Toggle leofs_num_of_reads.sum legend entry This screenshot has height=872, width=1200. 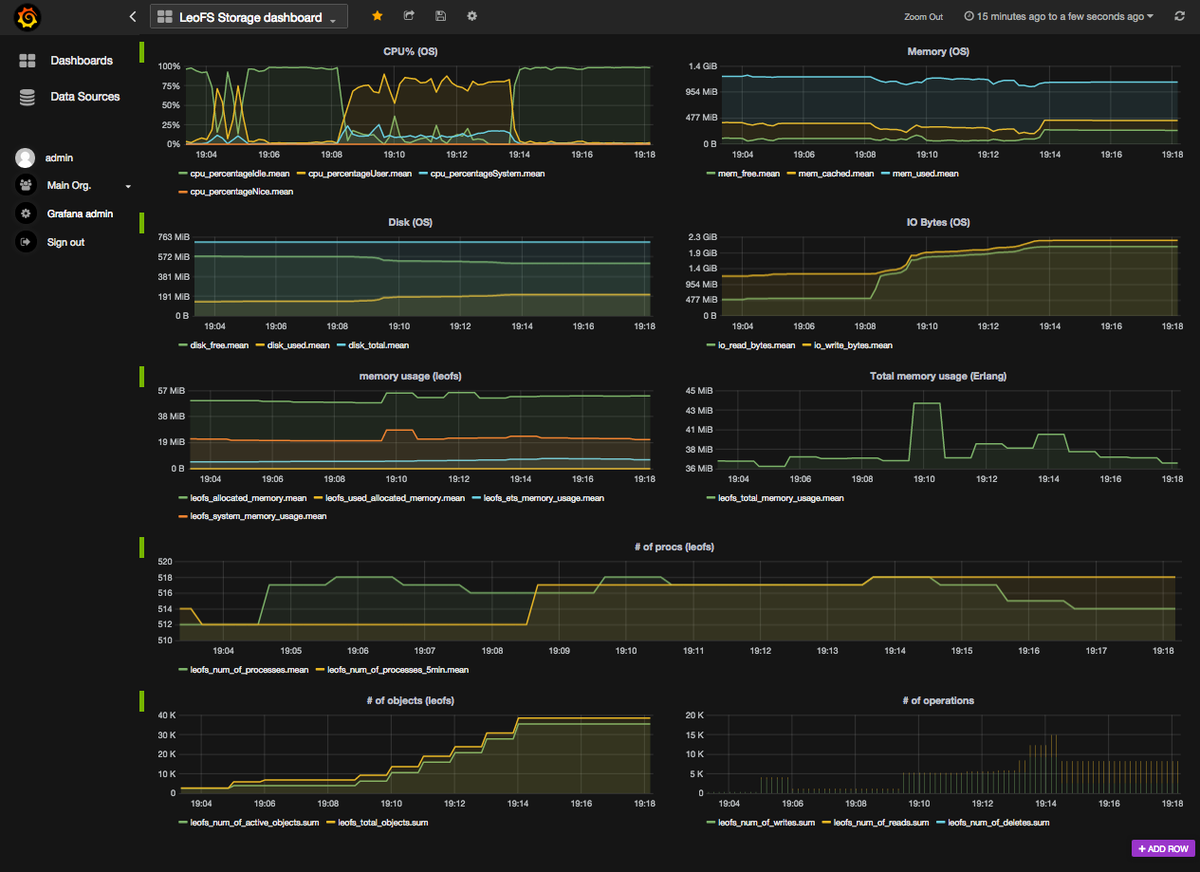[876, 823]
